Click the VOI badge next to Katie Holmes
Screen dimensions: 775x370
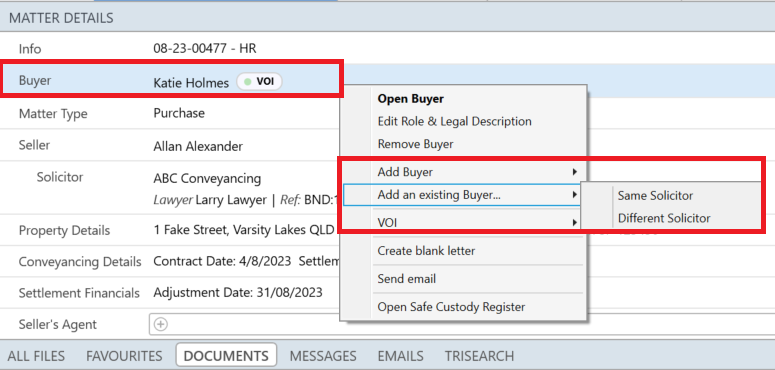pyautogui.click(x=259, y=82)
